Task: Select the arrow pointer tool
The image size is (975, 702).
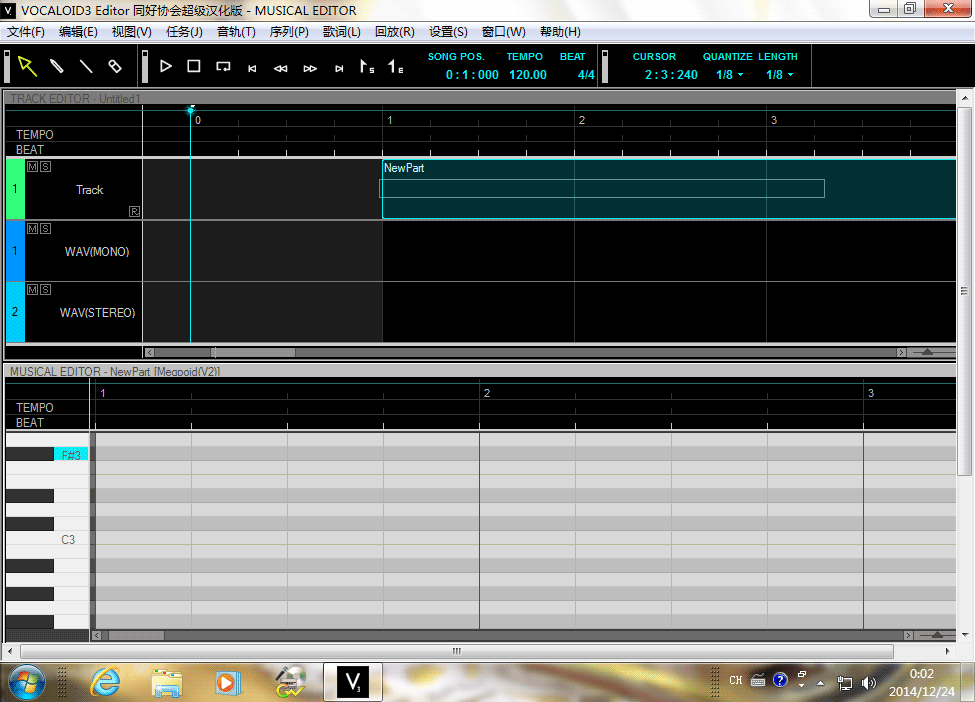Action: point(27,66)
